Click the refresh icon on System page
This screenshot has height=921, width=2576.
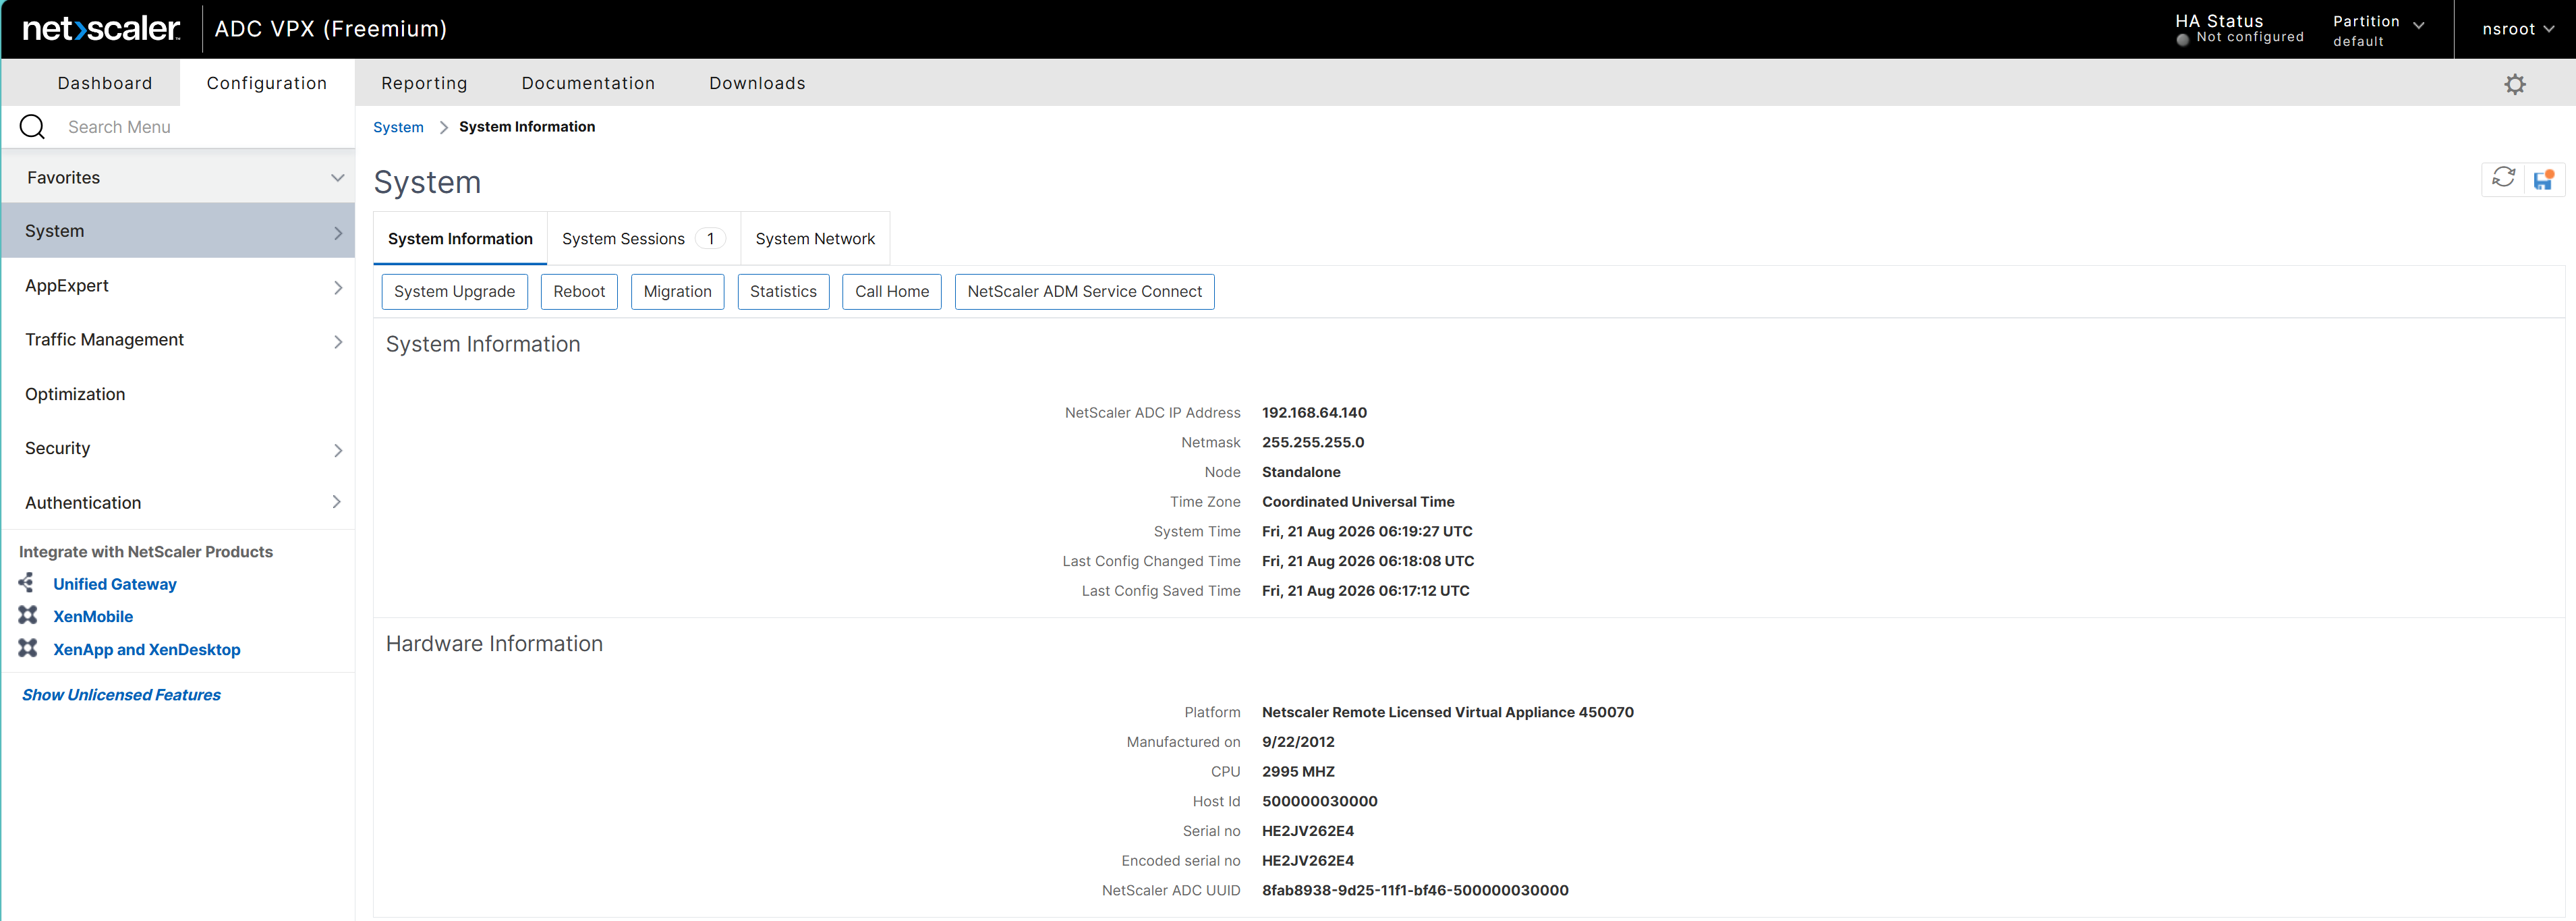click(x=2503, y=178)
